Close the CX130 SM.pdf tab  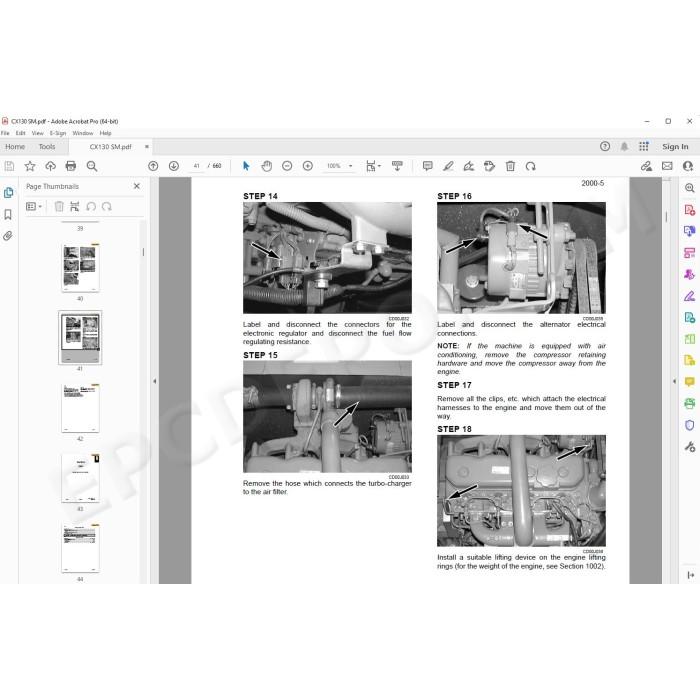(x=146, y=146)
